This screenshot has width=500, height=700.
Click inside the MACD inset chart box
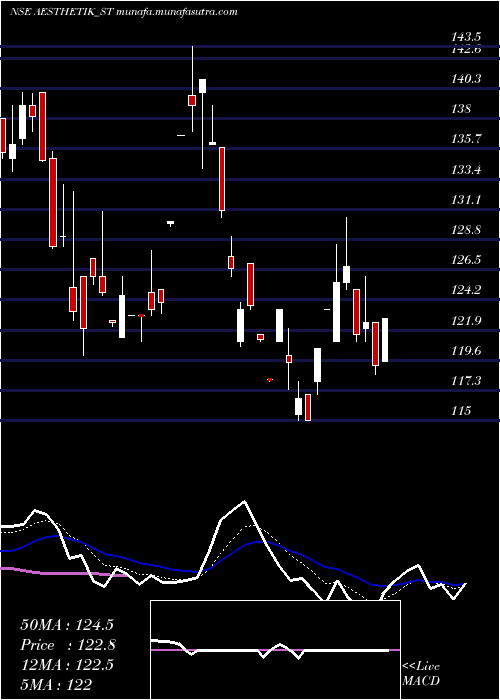[275, 650]
